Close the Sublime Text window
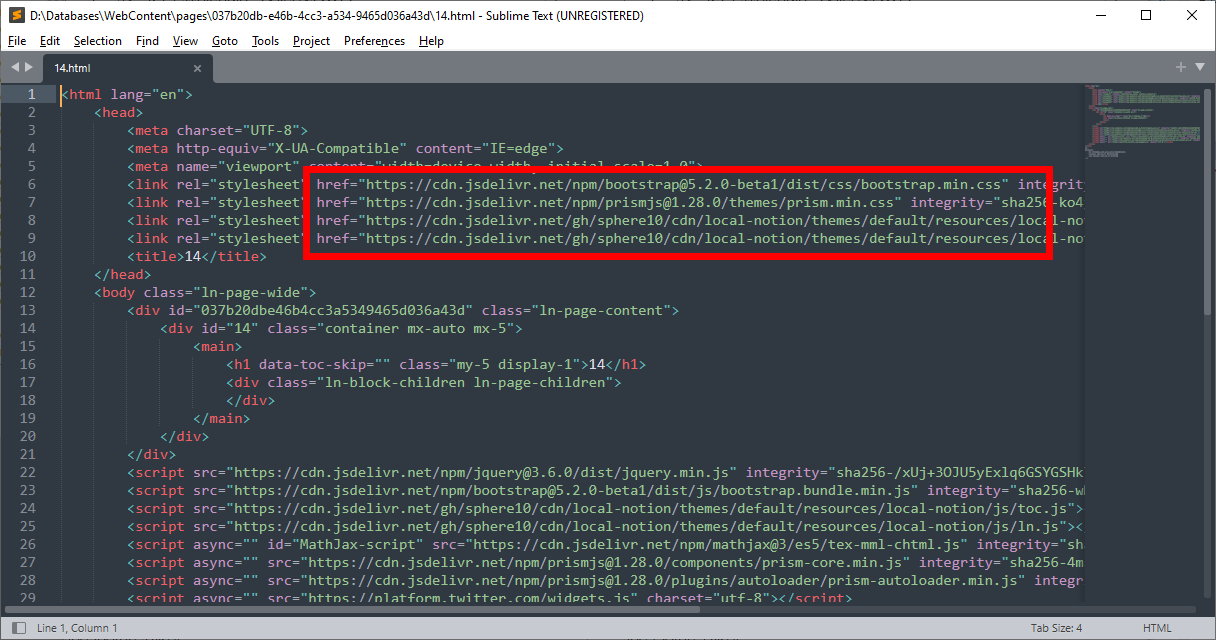1216x640 pixels. (1193, 15)
